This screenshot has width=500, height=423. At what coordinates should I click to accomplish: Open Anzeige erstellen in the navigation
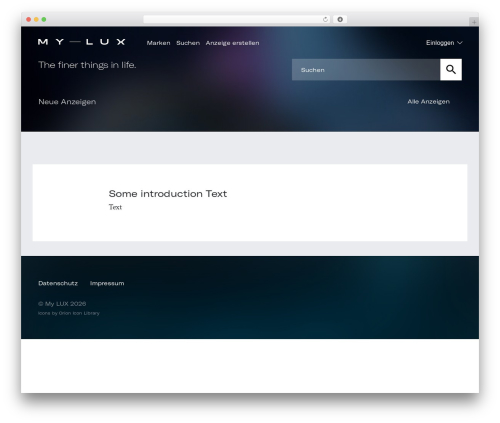tap(232, 43)
